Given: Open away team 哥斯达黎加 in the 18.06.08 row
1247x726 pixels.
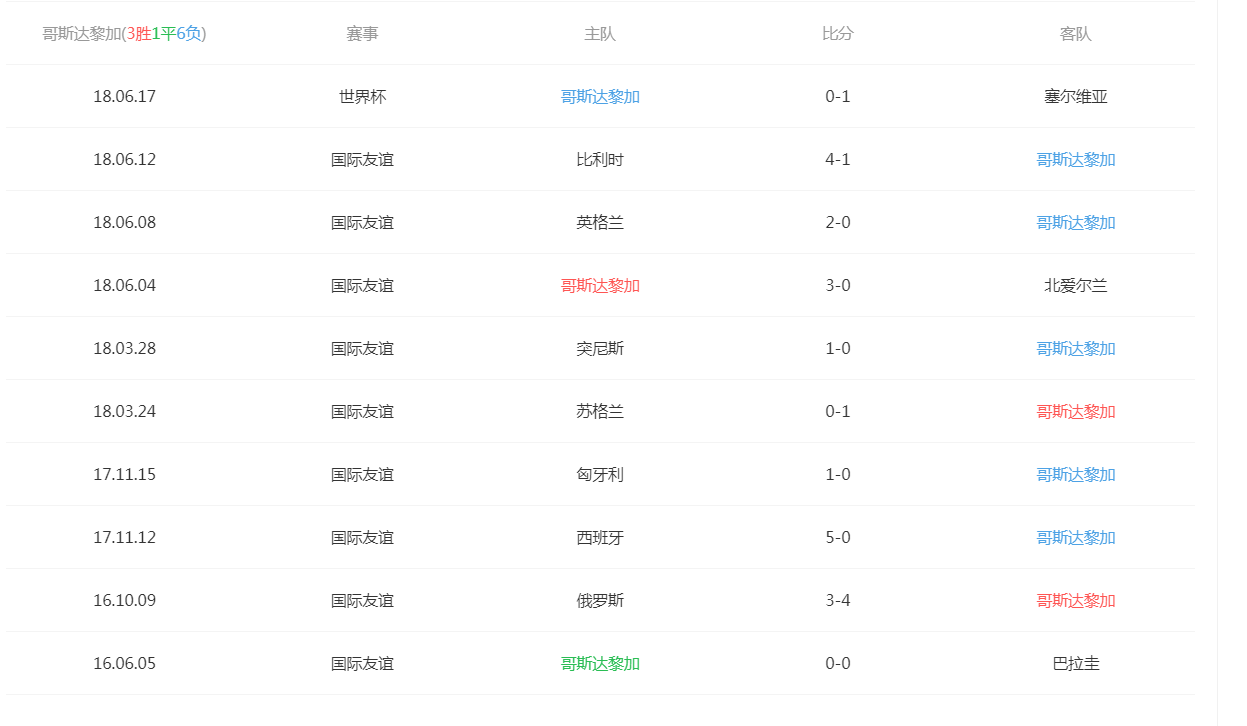Looking at the screenshot, I should click(x=1076, y=223).
